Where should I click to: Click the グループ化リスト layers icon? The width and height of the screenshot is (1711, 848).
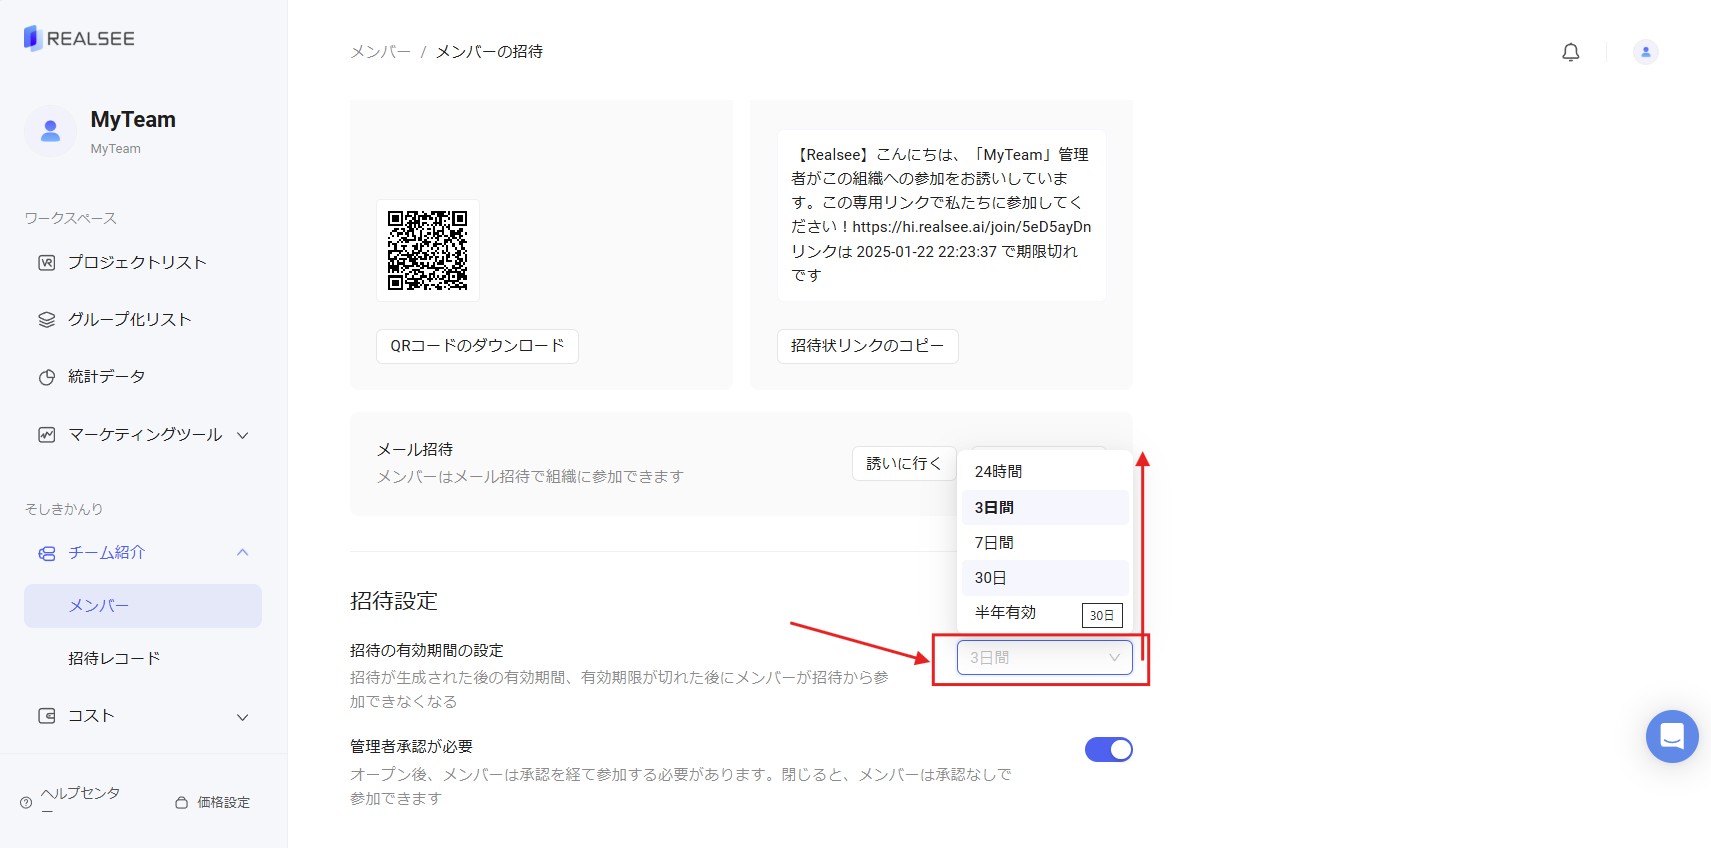[x=46, y=320]
